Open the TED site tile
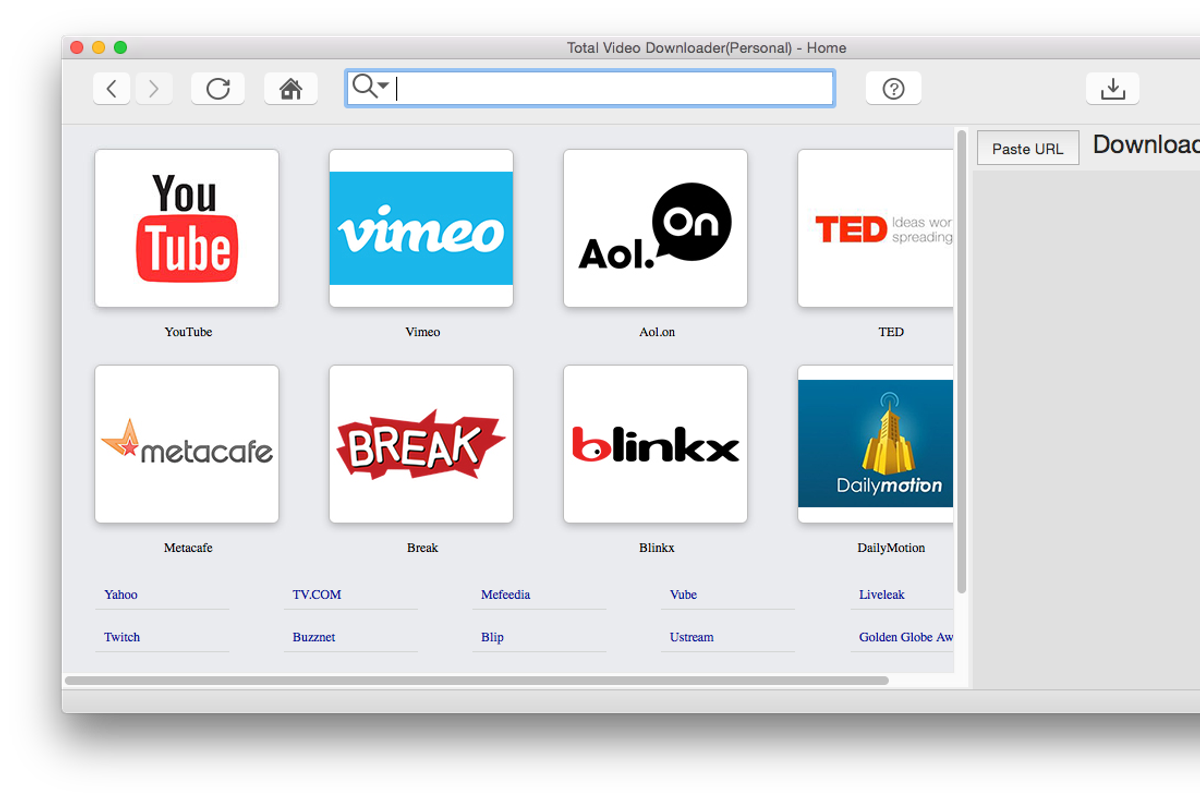 [x=875, y=228]
